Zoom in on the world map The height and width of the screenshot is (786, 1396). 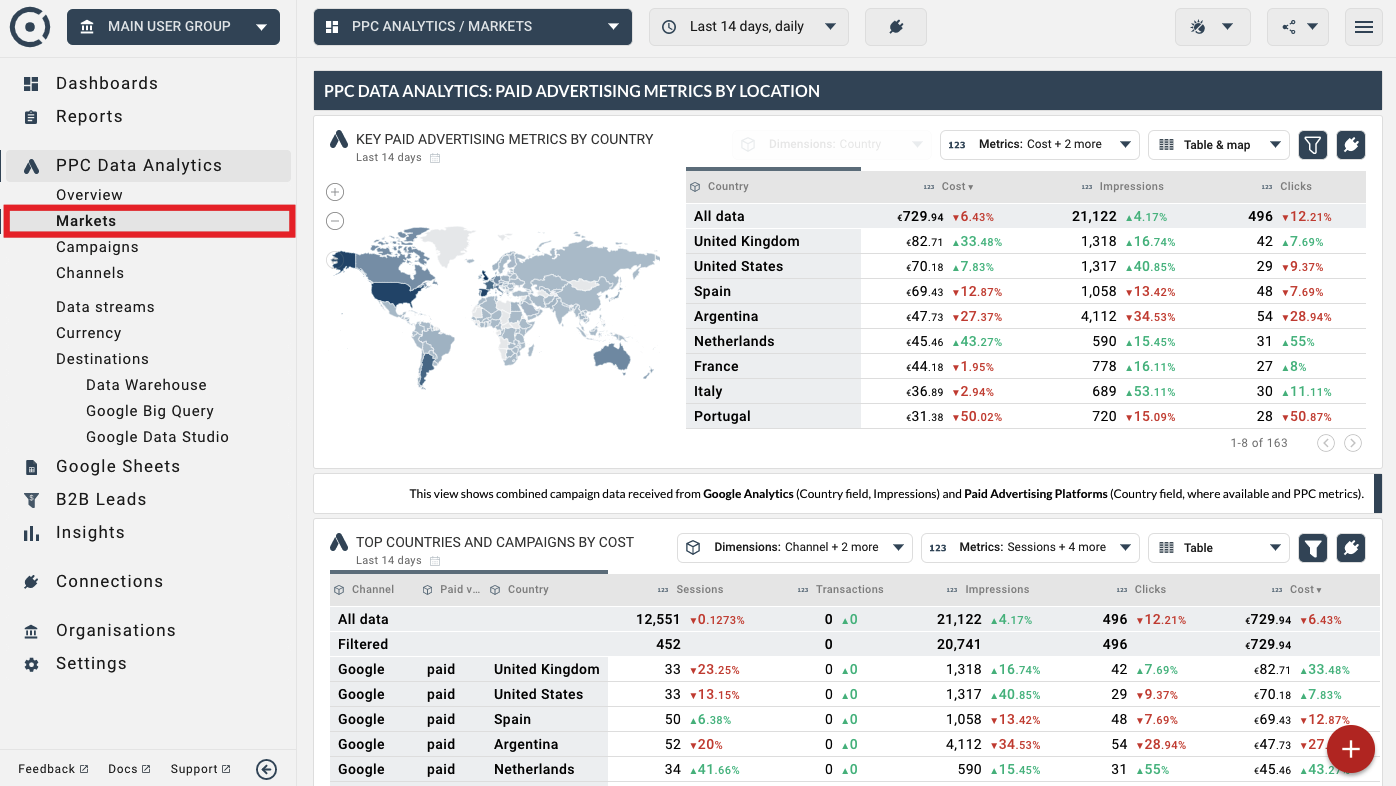point(335,192)
